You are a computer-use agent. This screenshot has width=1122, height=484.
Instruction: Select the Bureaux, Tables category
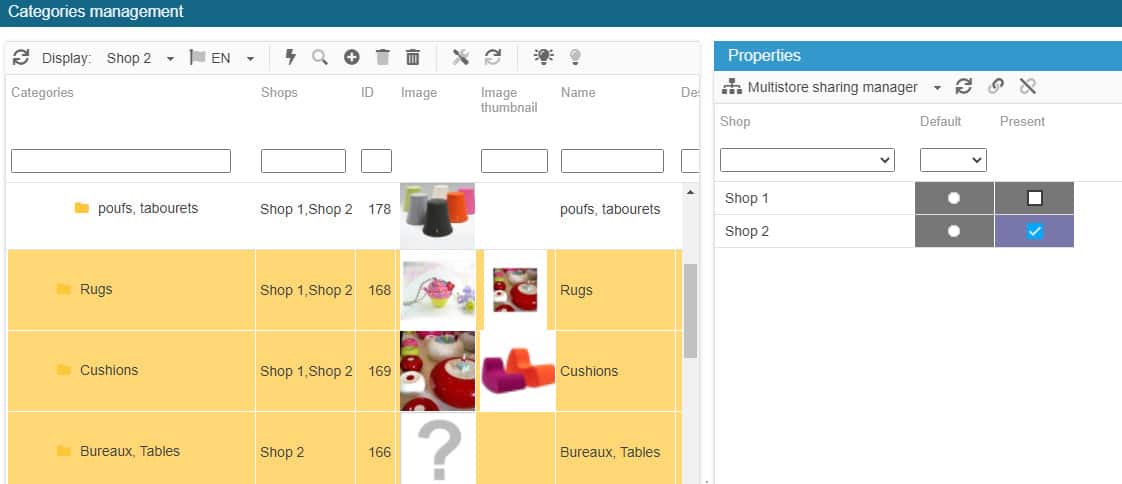tap(130, 451)
